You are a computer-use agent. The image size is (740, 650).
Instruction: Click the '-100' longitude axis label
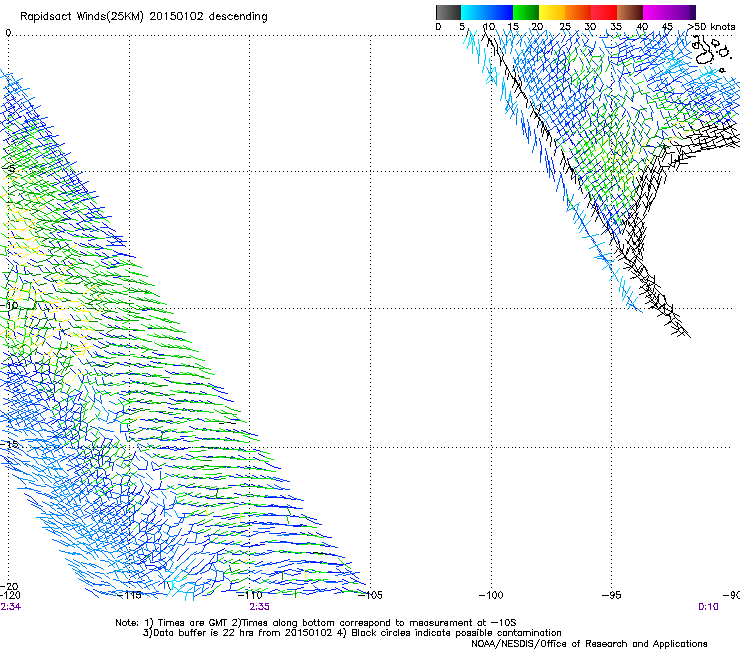(491, 595)
